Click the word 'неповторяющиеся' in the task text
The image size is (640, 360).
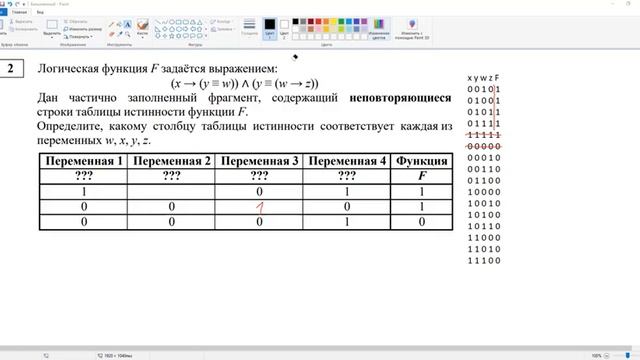400,98
